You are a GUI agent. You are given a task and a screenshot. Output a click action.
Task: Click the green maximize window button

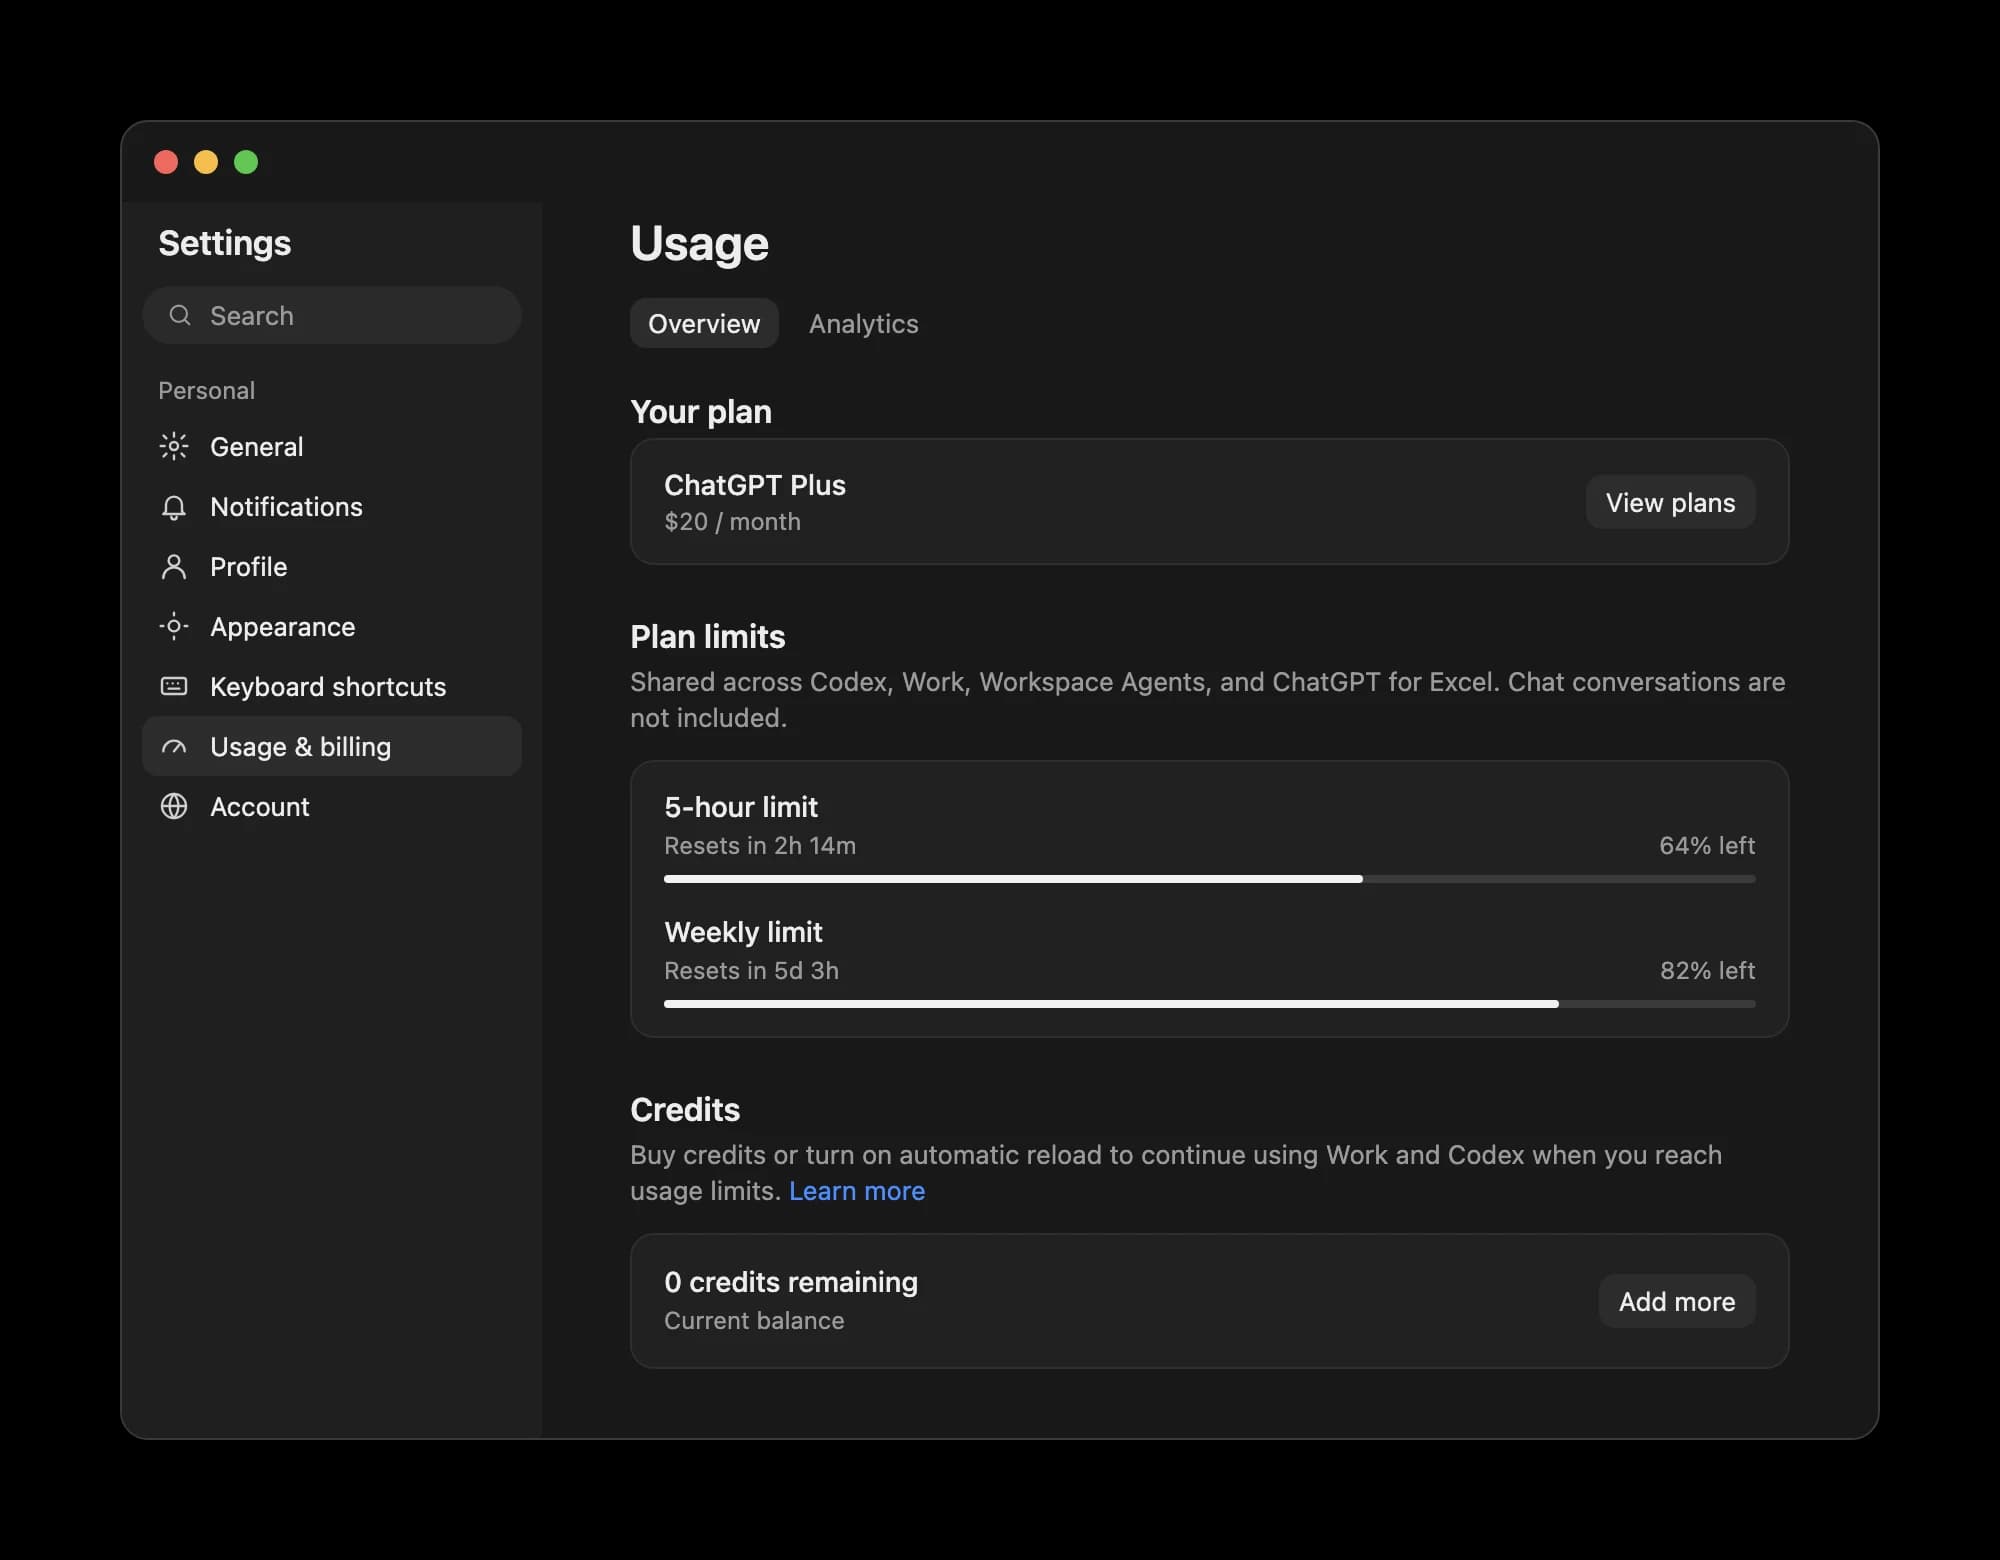click(246, 162)
